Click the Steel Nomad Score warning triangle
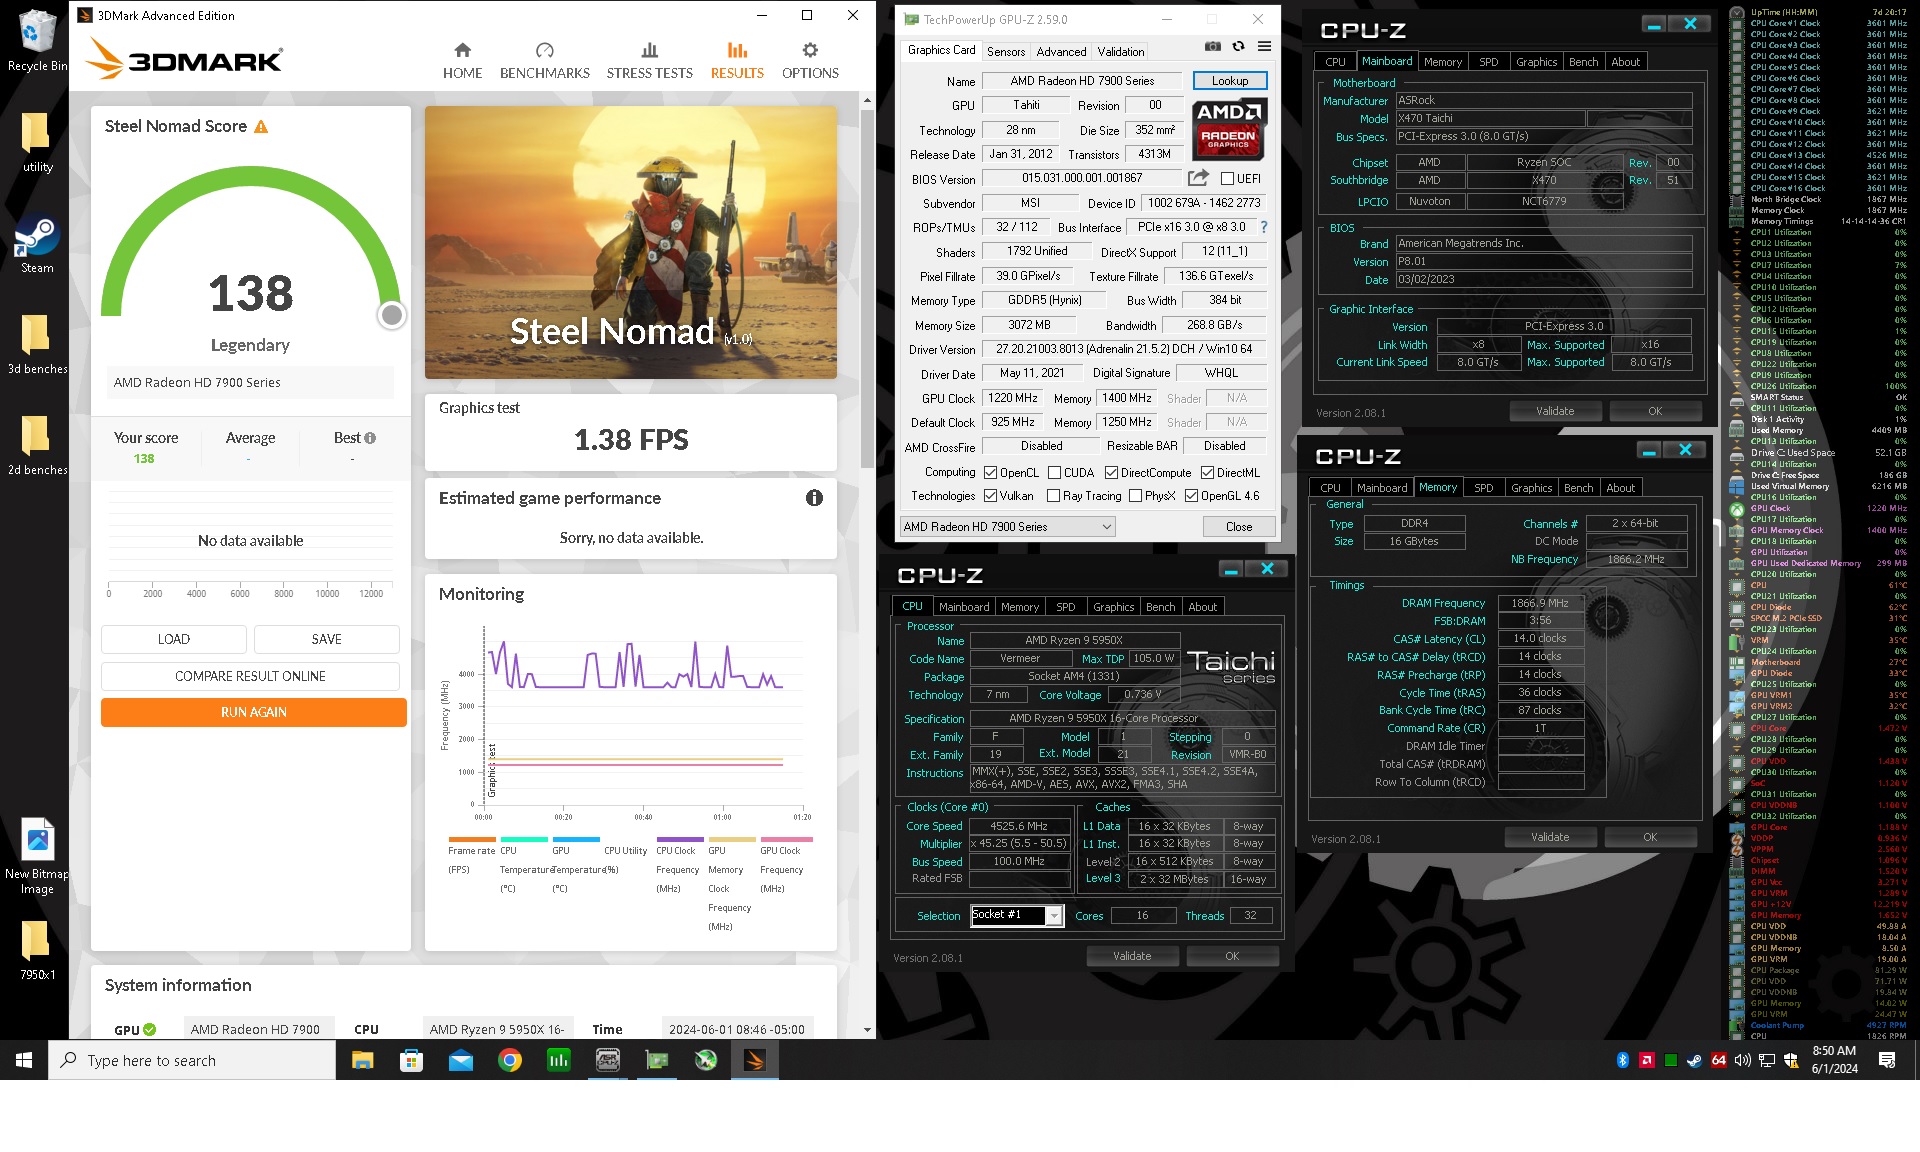 pos(261,127)
